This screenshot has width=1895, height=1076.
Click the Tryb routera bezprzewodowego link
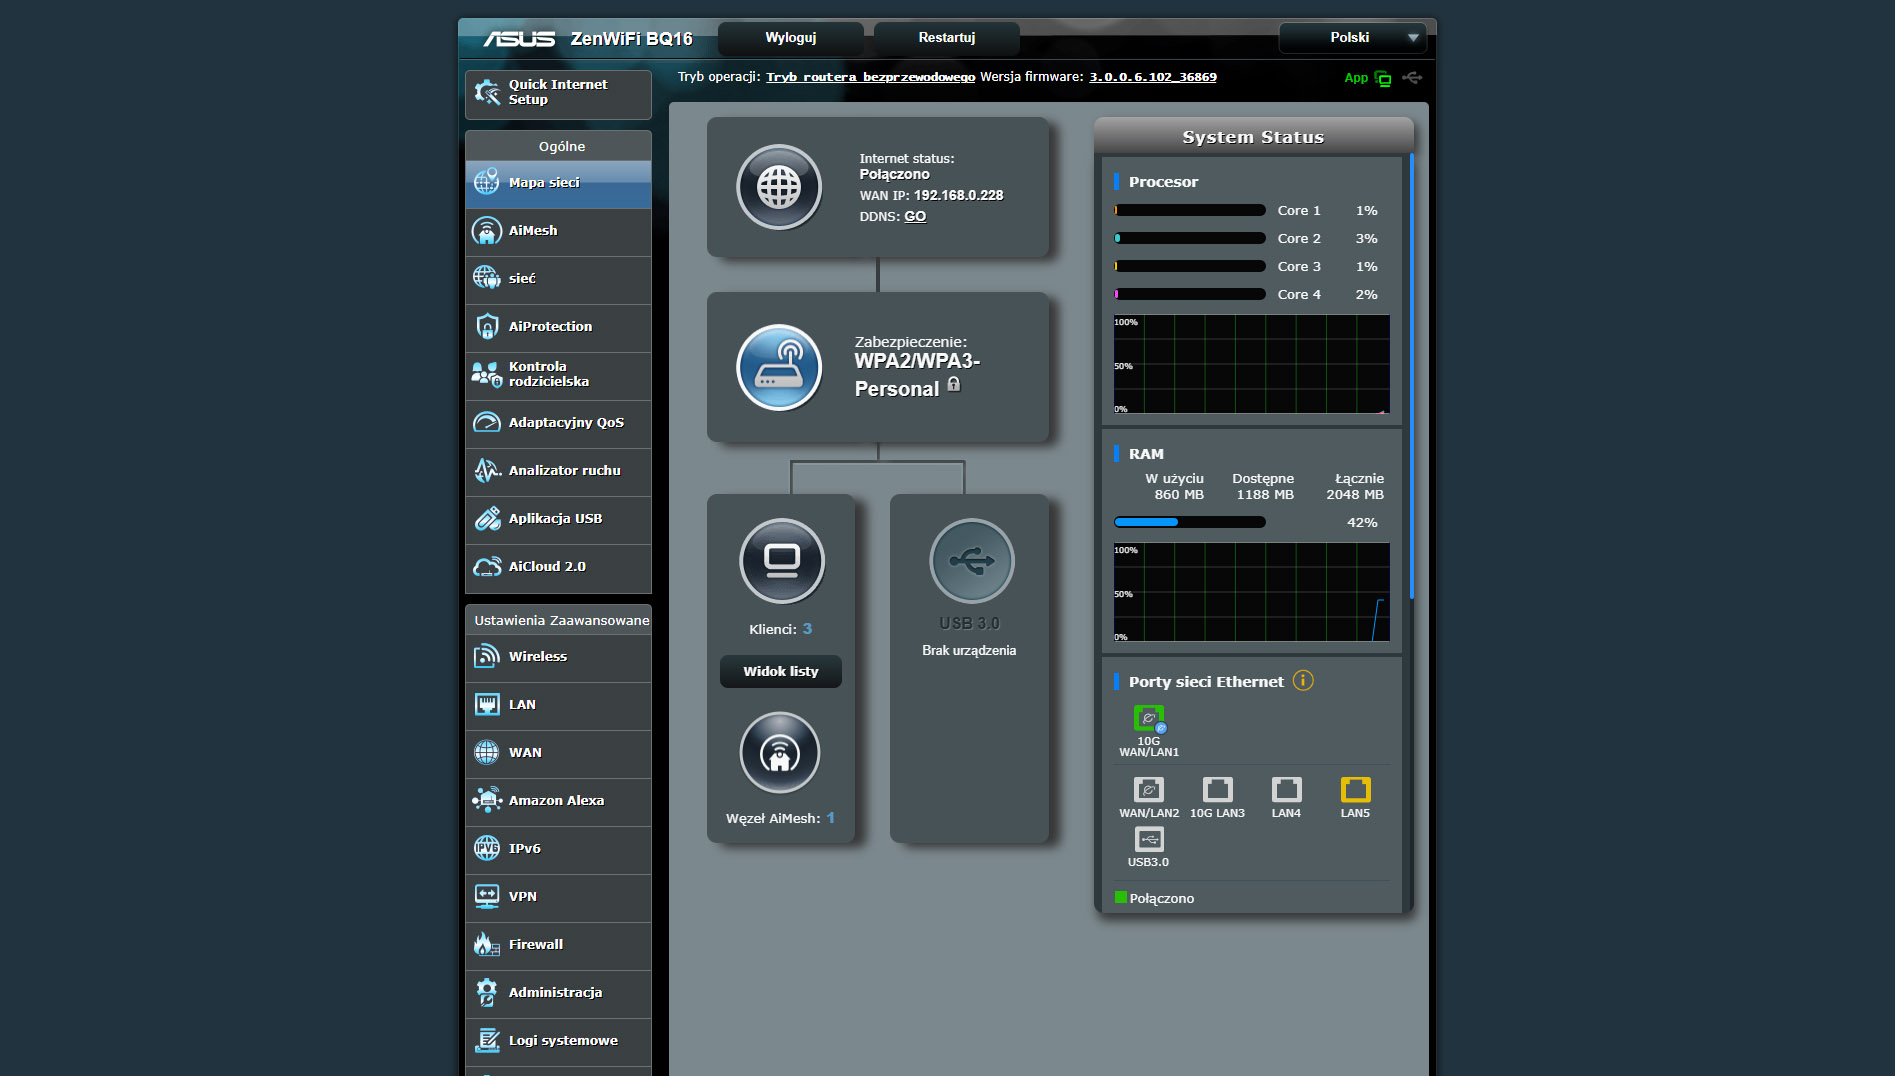[x=870, y=77]
